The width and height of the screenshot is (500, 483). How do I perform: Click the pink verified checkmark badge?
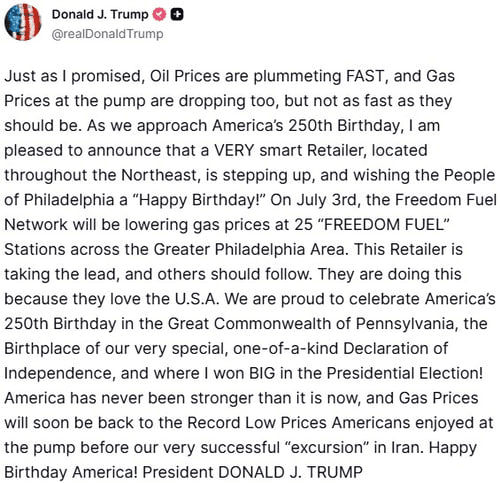pos(159,14)
